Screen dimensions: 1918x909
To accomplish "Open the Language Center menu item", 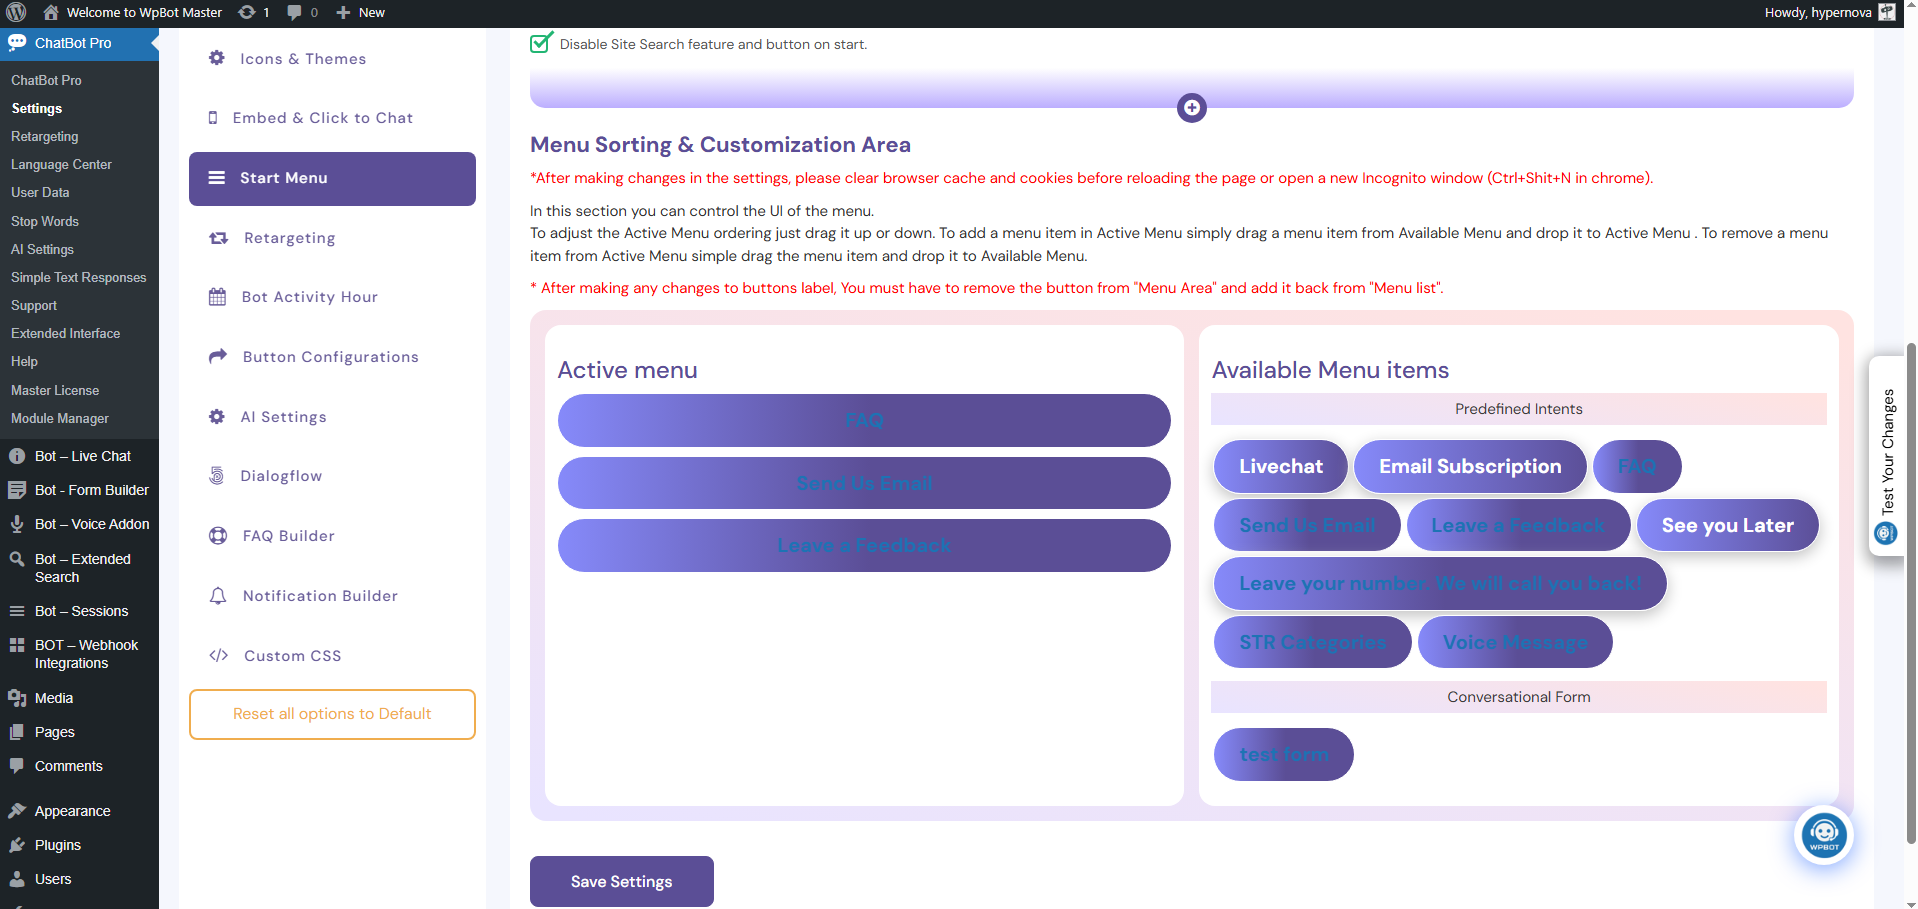I will (62, 164).
